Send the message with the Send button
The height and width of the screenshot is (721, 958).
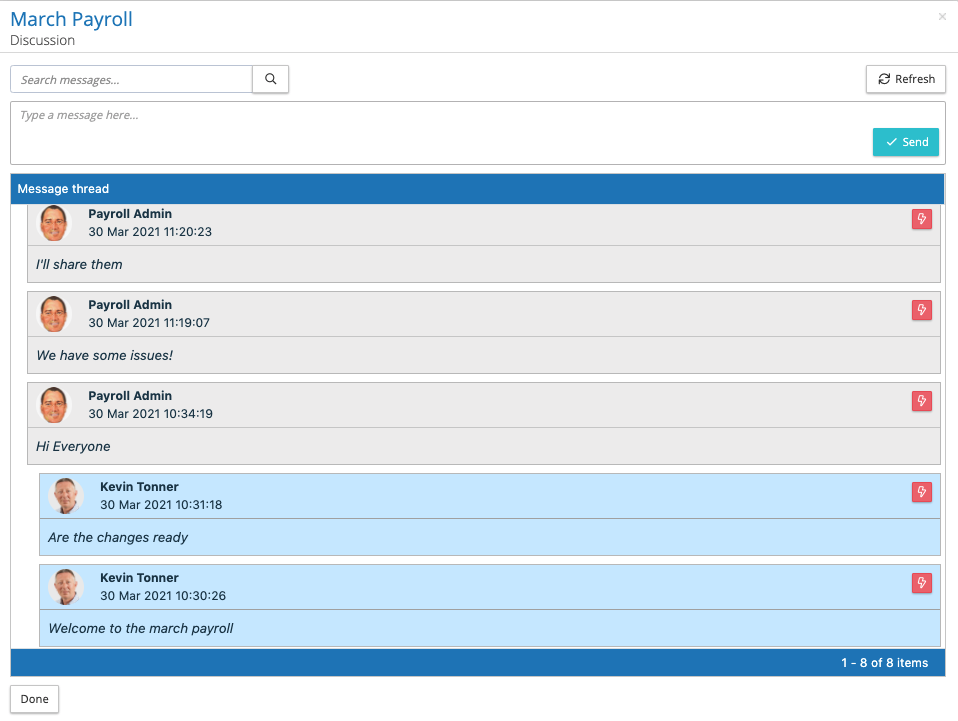click(x=905, y=142)
